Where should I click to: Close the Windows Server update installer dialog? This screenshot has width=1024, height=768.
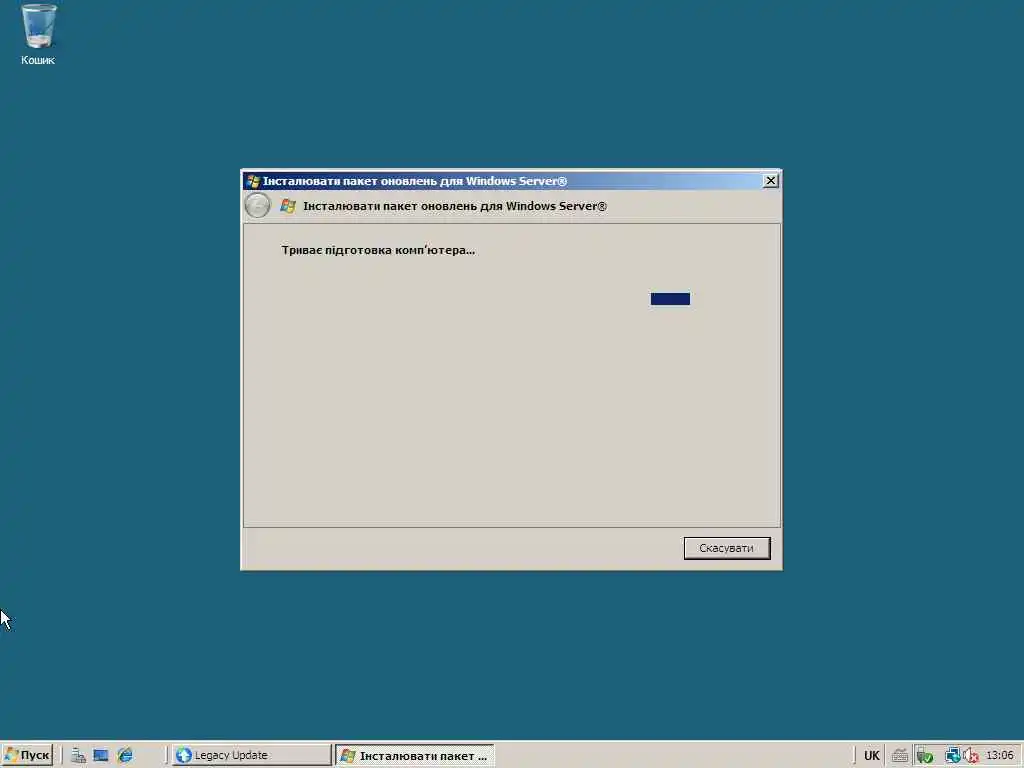pos(771,181)
